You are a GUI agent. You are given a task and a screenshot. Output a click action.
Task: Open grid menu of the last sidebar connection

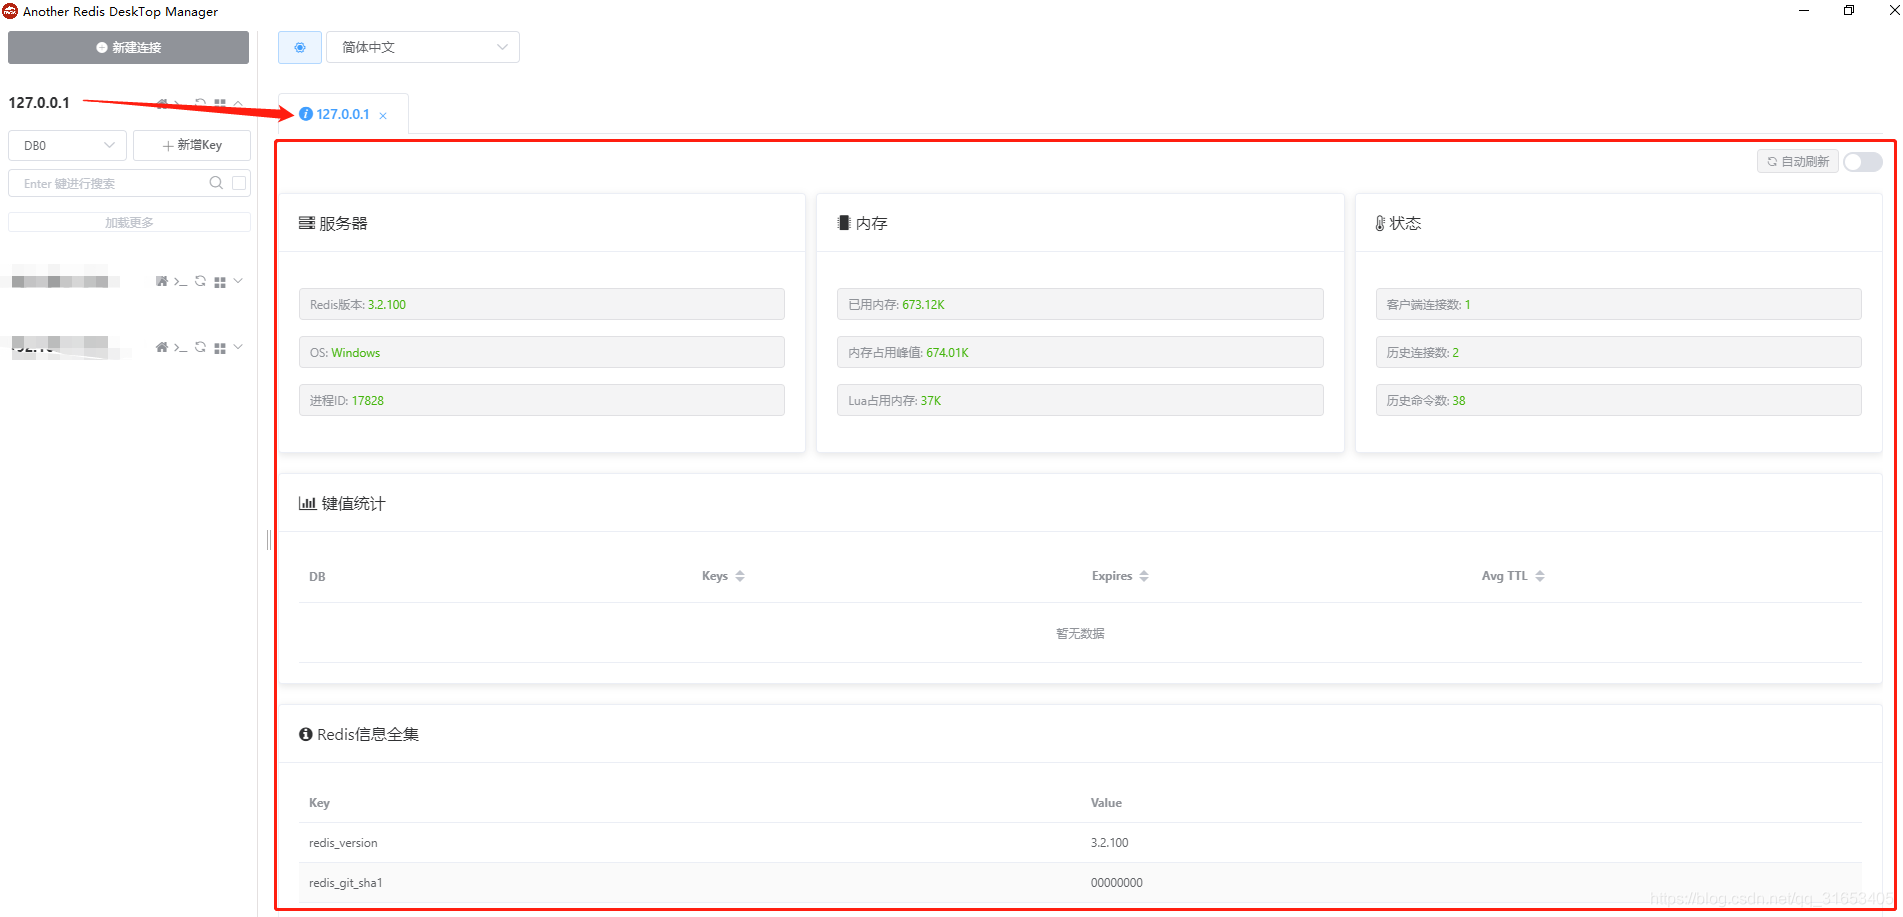[220, 348]
